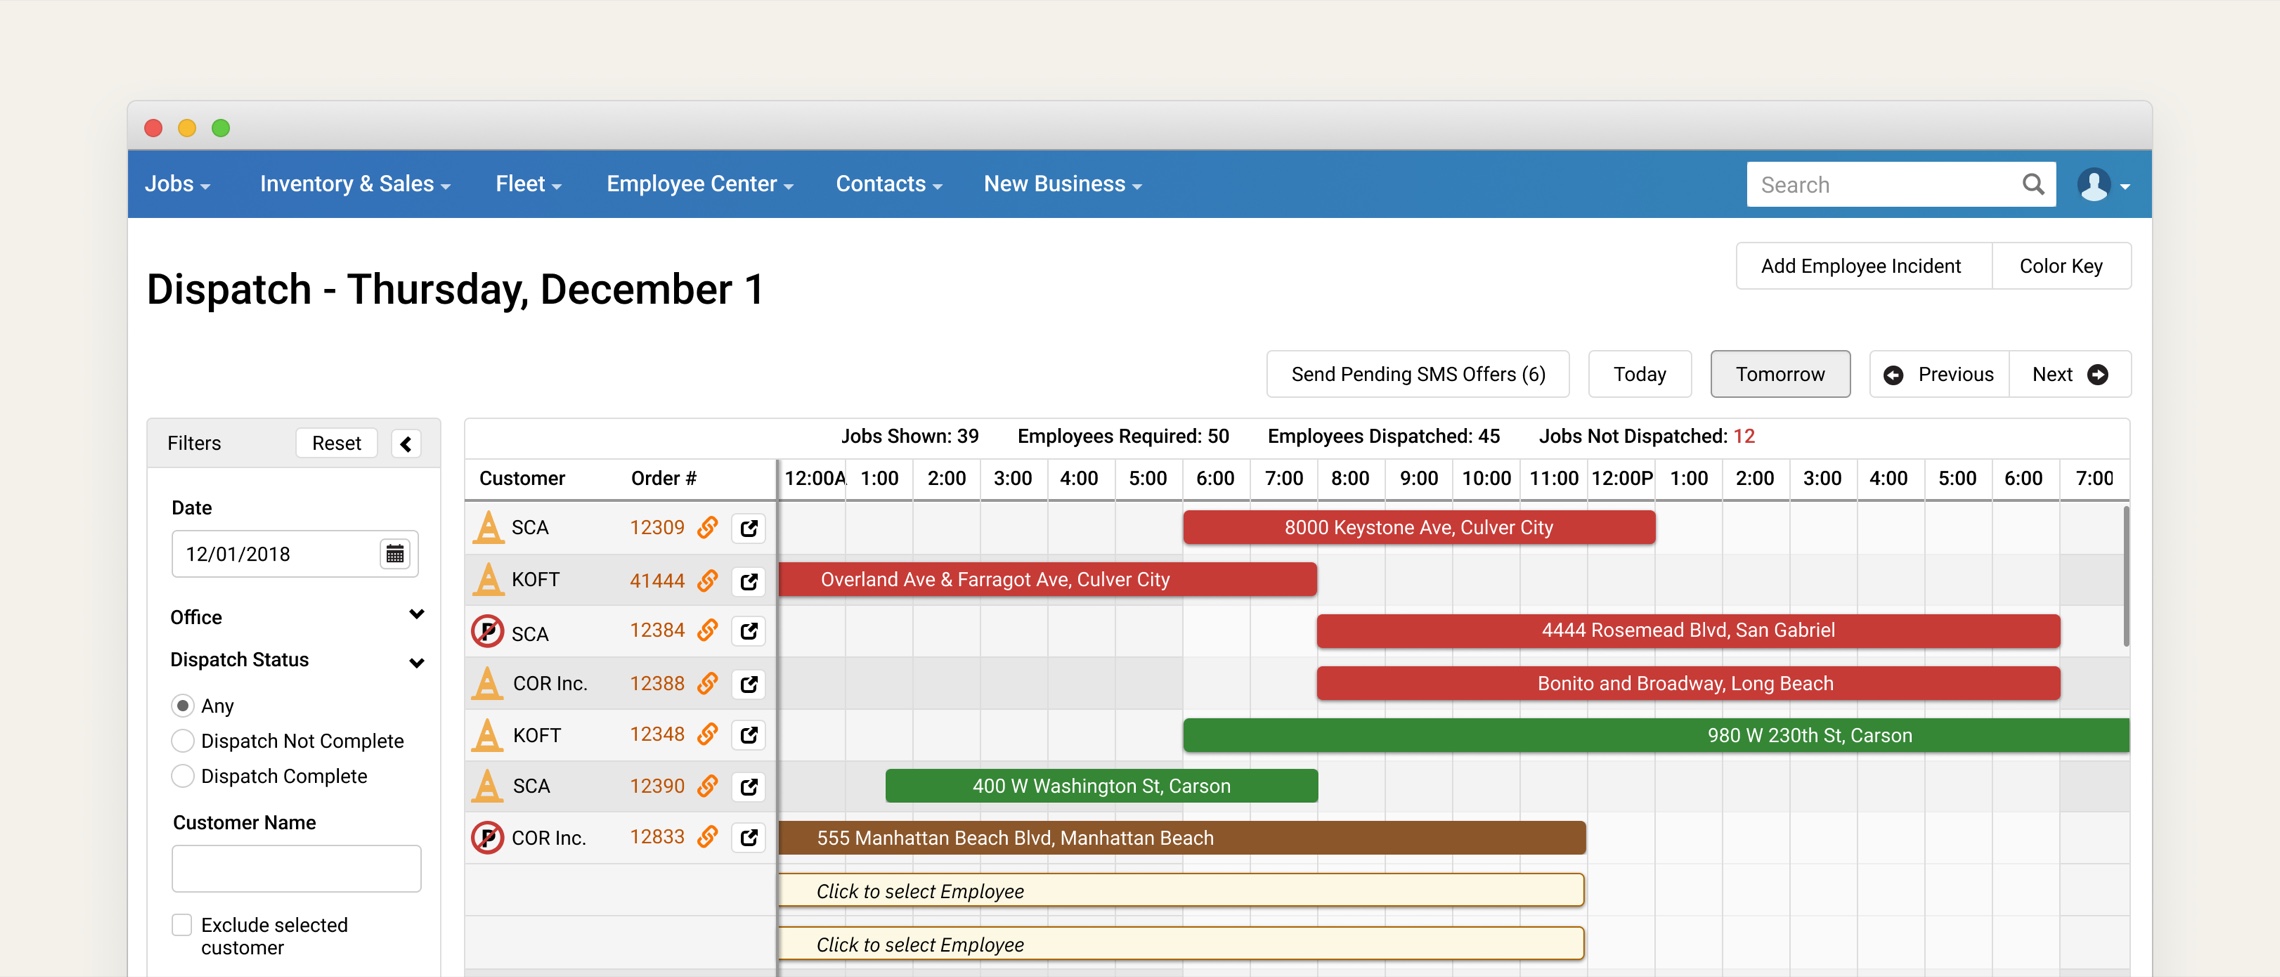This screenshot has height=977, width=2280.
Task: Send Pending SMS Offers (6)
Action: click(x=1418, y=374)
